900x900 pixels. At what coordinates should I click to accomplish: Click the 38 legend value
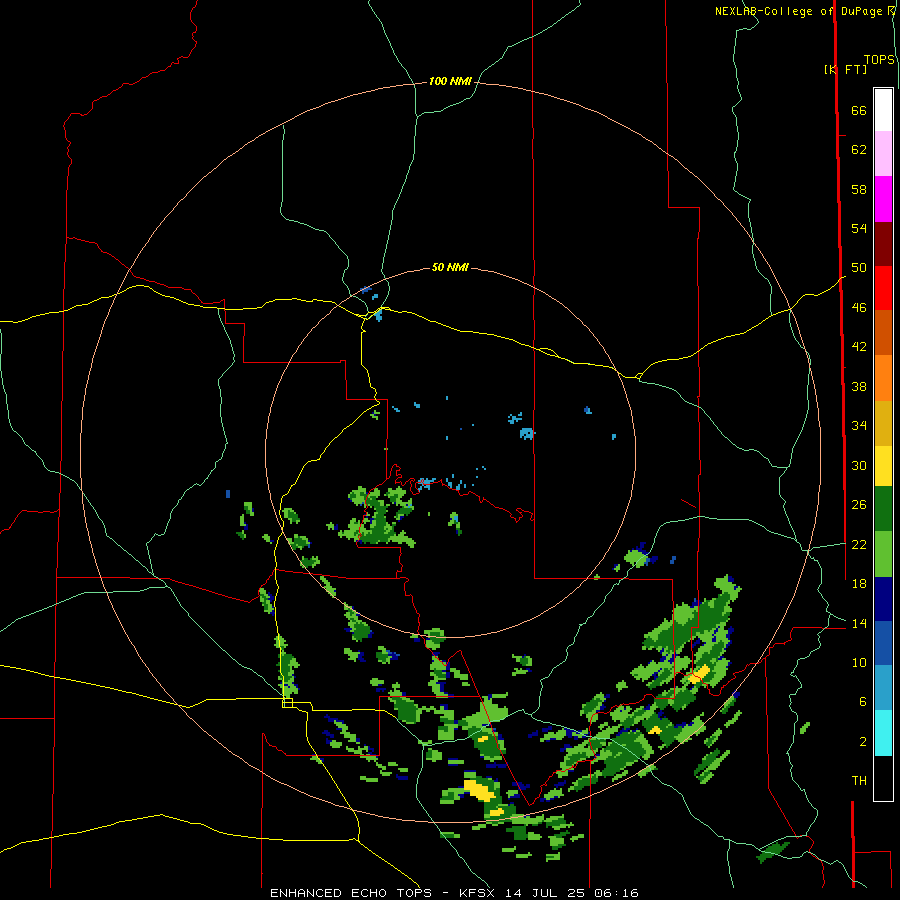pyautogui.click(x=859, y=386)
